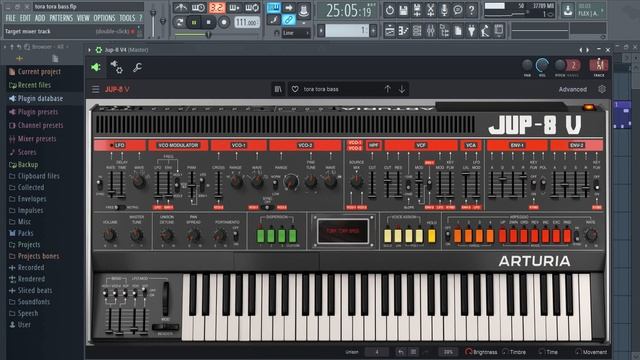This screenshot has width=640, height=360.
Task: Open the plugin picker plug icon
Action: coord(471,31)
